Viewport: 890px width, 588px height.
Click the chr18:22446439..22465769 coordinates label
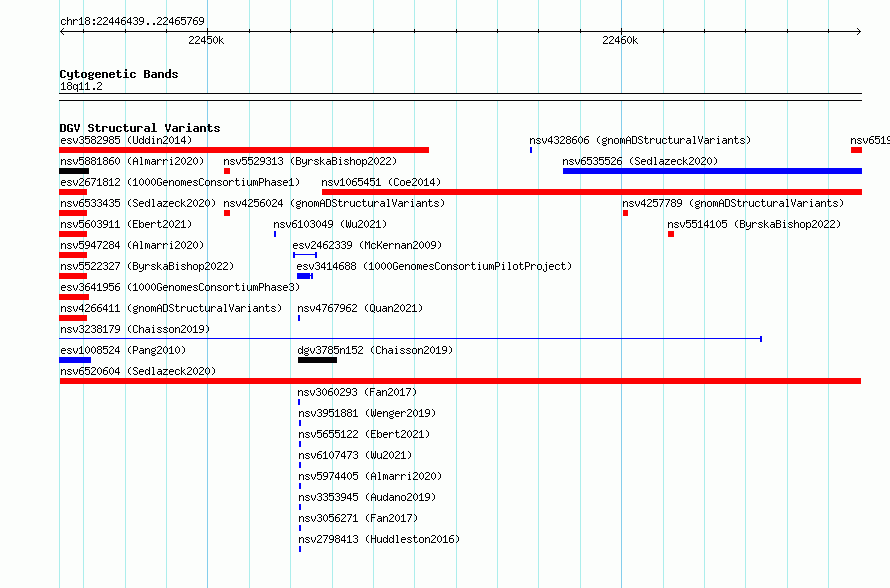(x=132, y=21)
